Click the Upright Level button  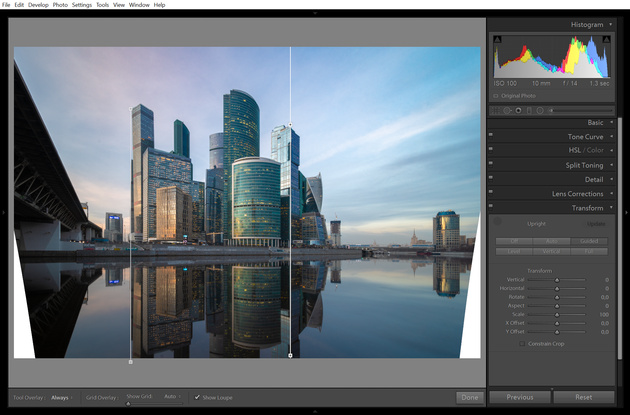(514, 251)
